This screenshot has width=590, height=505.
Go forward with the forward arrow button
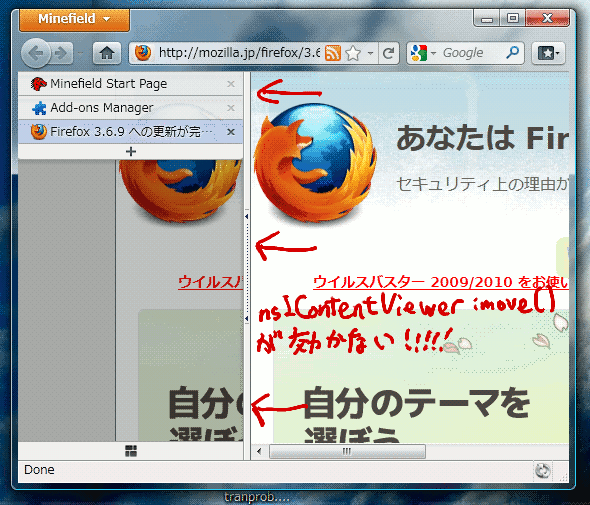coord(61,53)
